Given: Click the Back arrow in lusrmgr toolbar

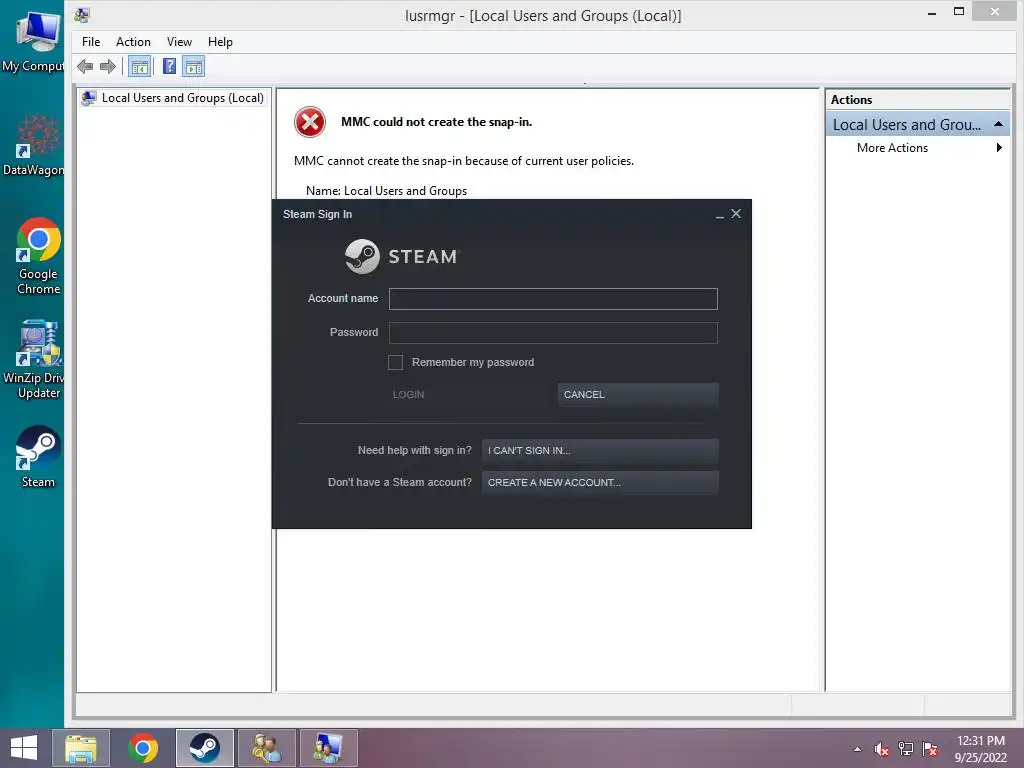Looking at the screenshot, I should point(85,66).
